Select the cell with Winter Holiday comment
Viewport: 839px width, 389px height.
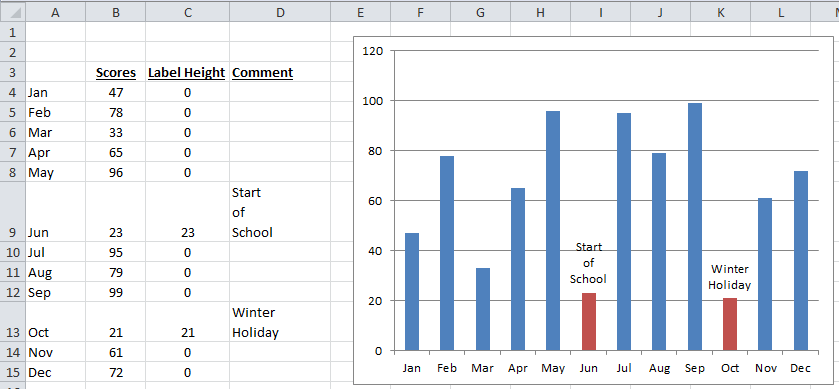coord(280,322)
